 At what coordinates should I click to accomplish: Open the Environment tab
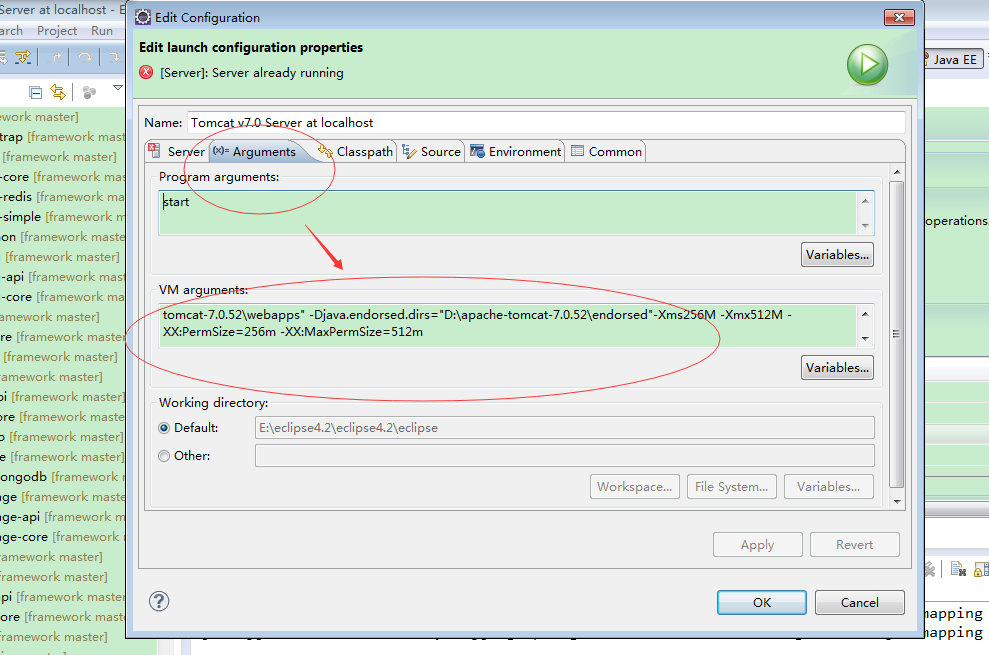pos(515,151)
